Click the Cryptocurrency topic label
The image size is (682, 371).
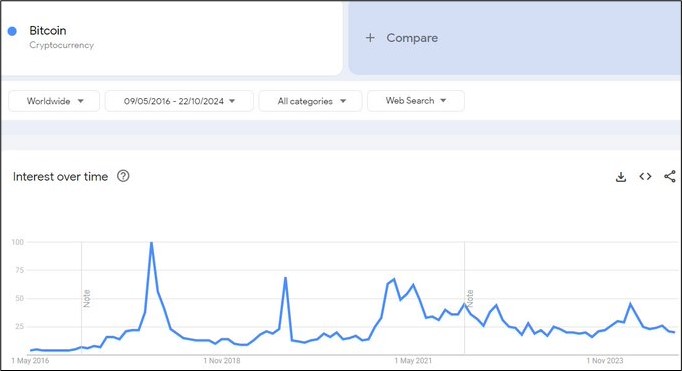[x=61, y=45]
